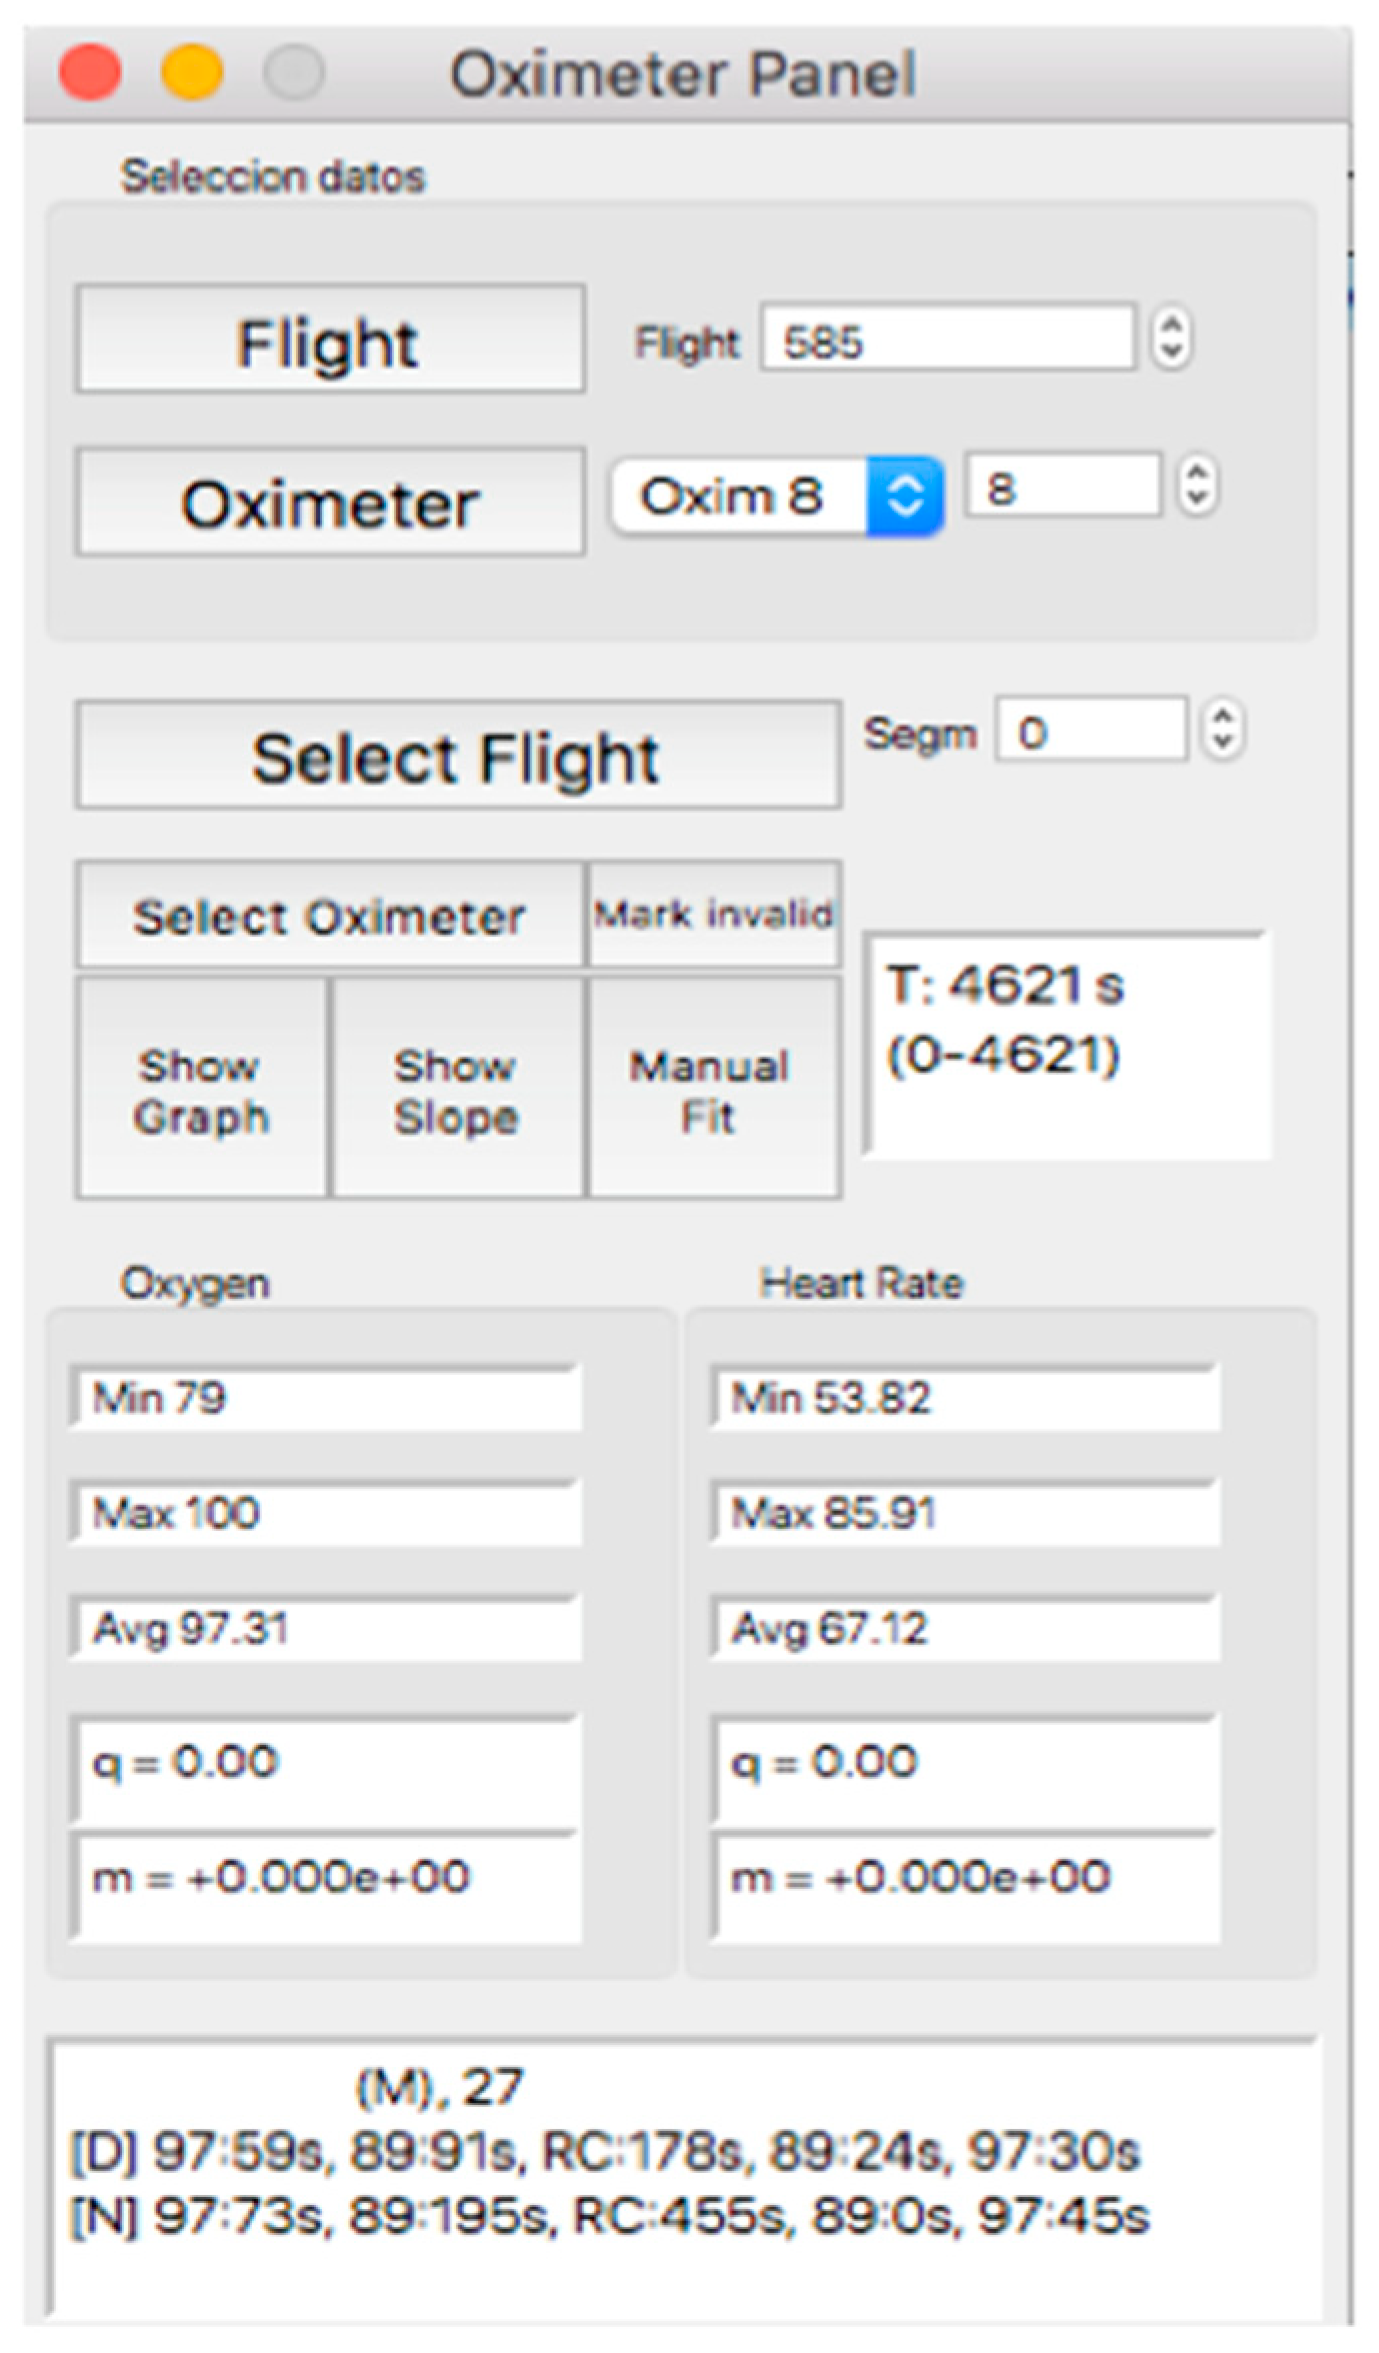The image size is (1379, 2353).
Task: Click the Heart Rate Max 85.91 field
Action: click(x=965, y=1513)
